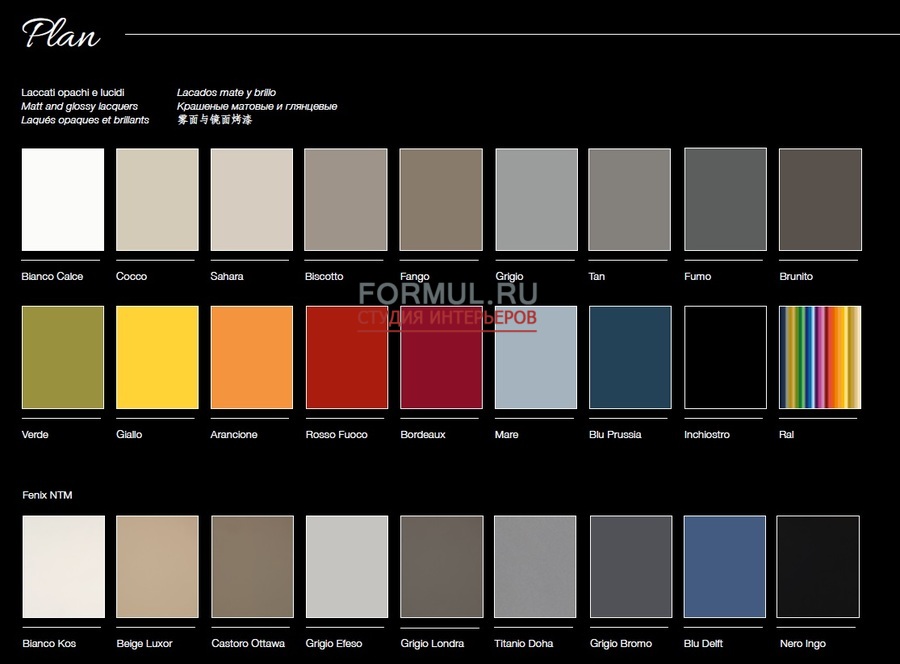Click the Blu Prussia swatch
The width and height of the screenshot is (900, 664).
pyautogui.click(x=628, y=357)
